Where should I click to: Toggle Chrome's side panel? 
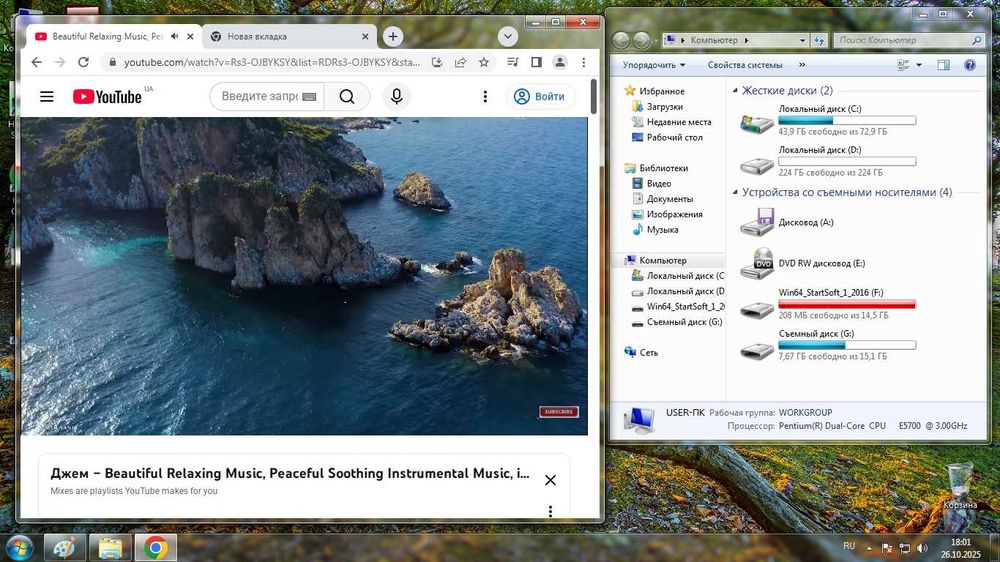[x=536, y=62]
